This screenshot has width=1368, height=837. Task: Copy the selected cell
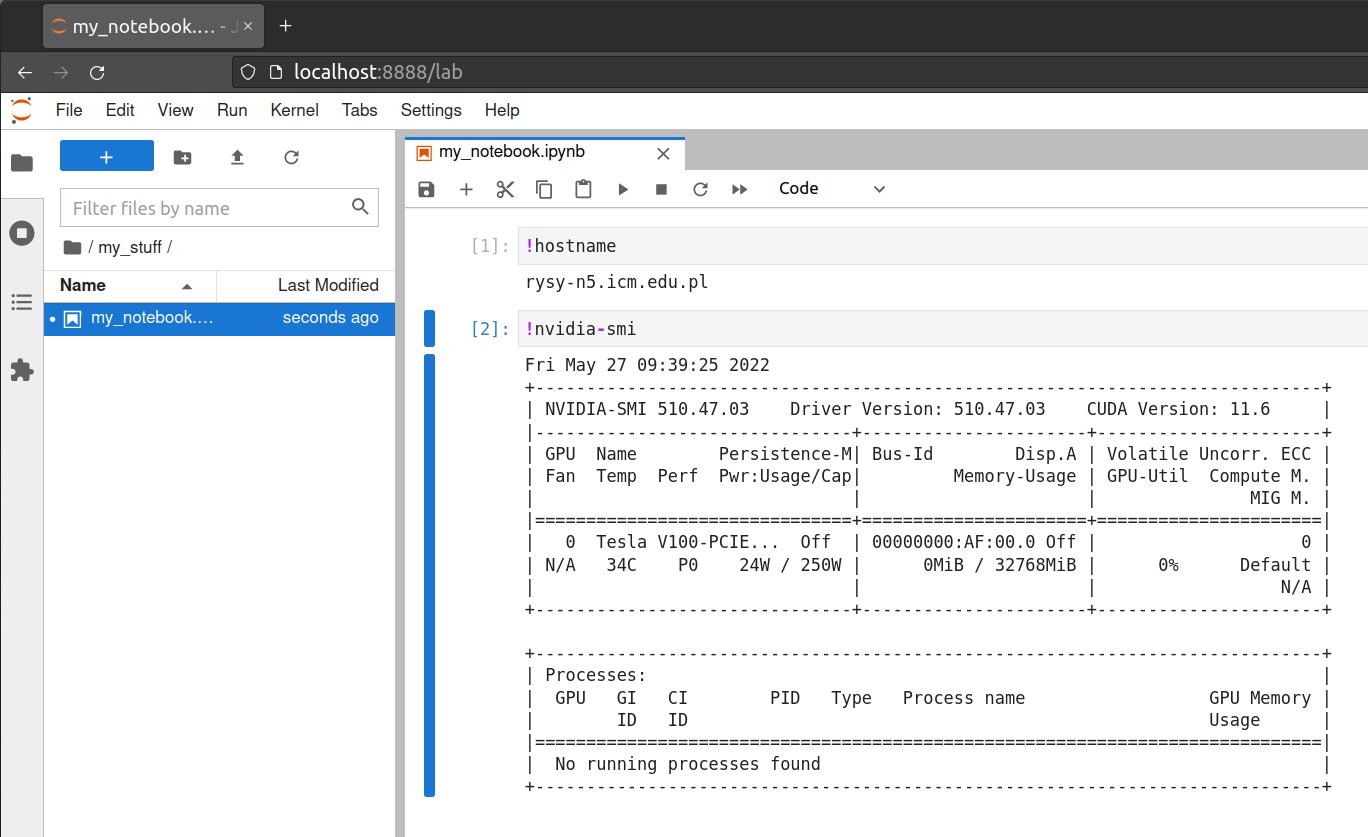click(x=544, y=189)
